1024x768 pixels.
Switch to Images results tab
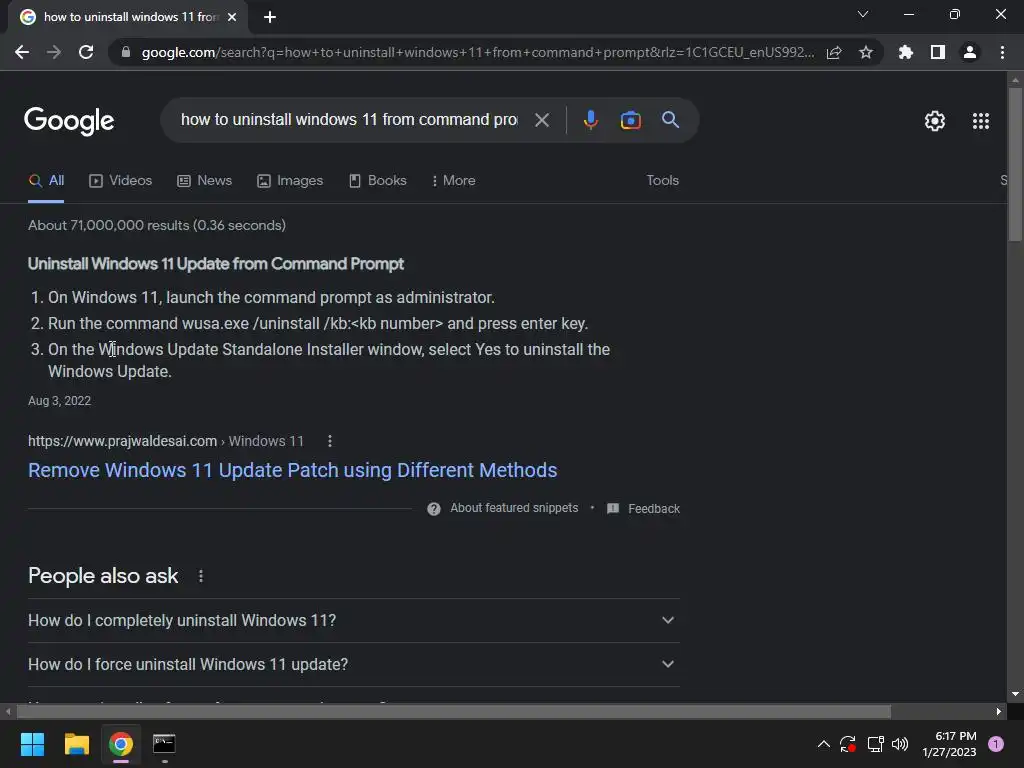pyautogui.click(x=290, y=181)
